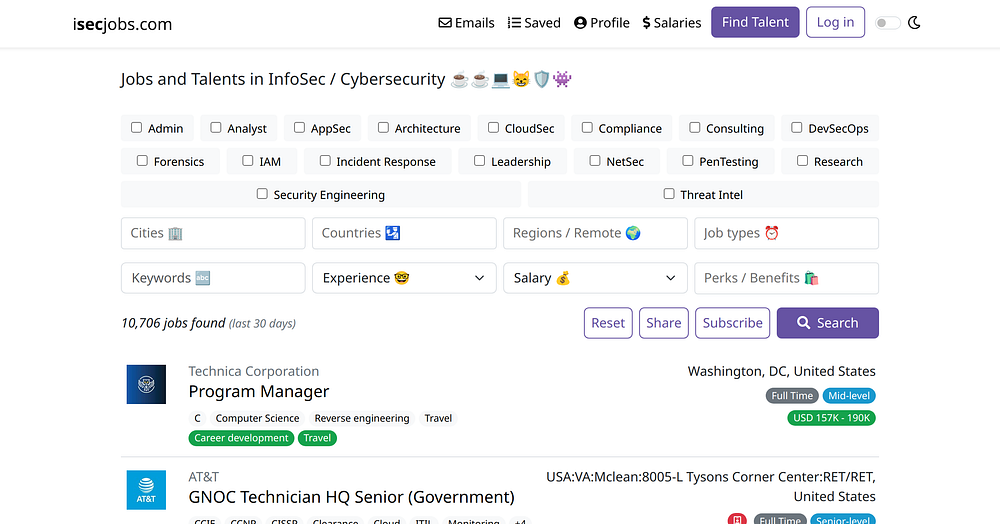Toggle the dark mode switch
Image resolution: width=1000 pixels, height=524 pixels.
(x=887, y=23)
